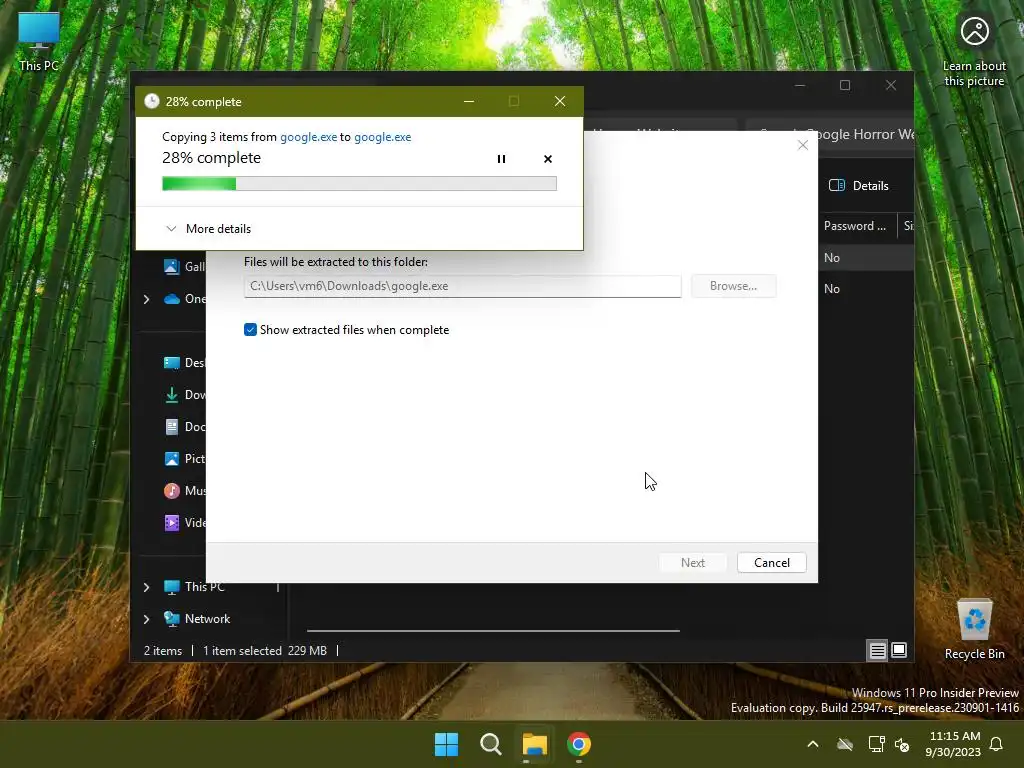
Task: Open Pictures folder in sidebar
Action: pos(185,458)
